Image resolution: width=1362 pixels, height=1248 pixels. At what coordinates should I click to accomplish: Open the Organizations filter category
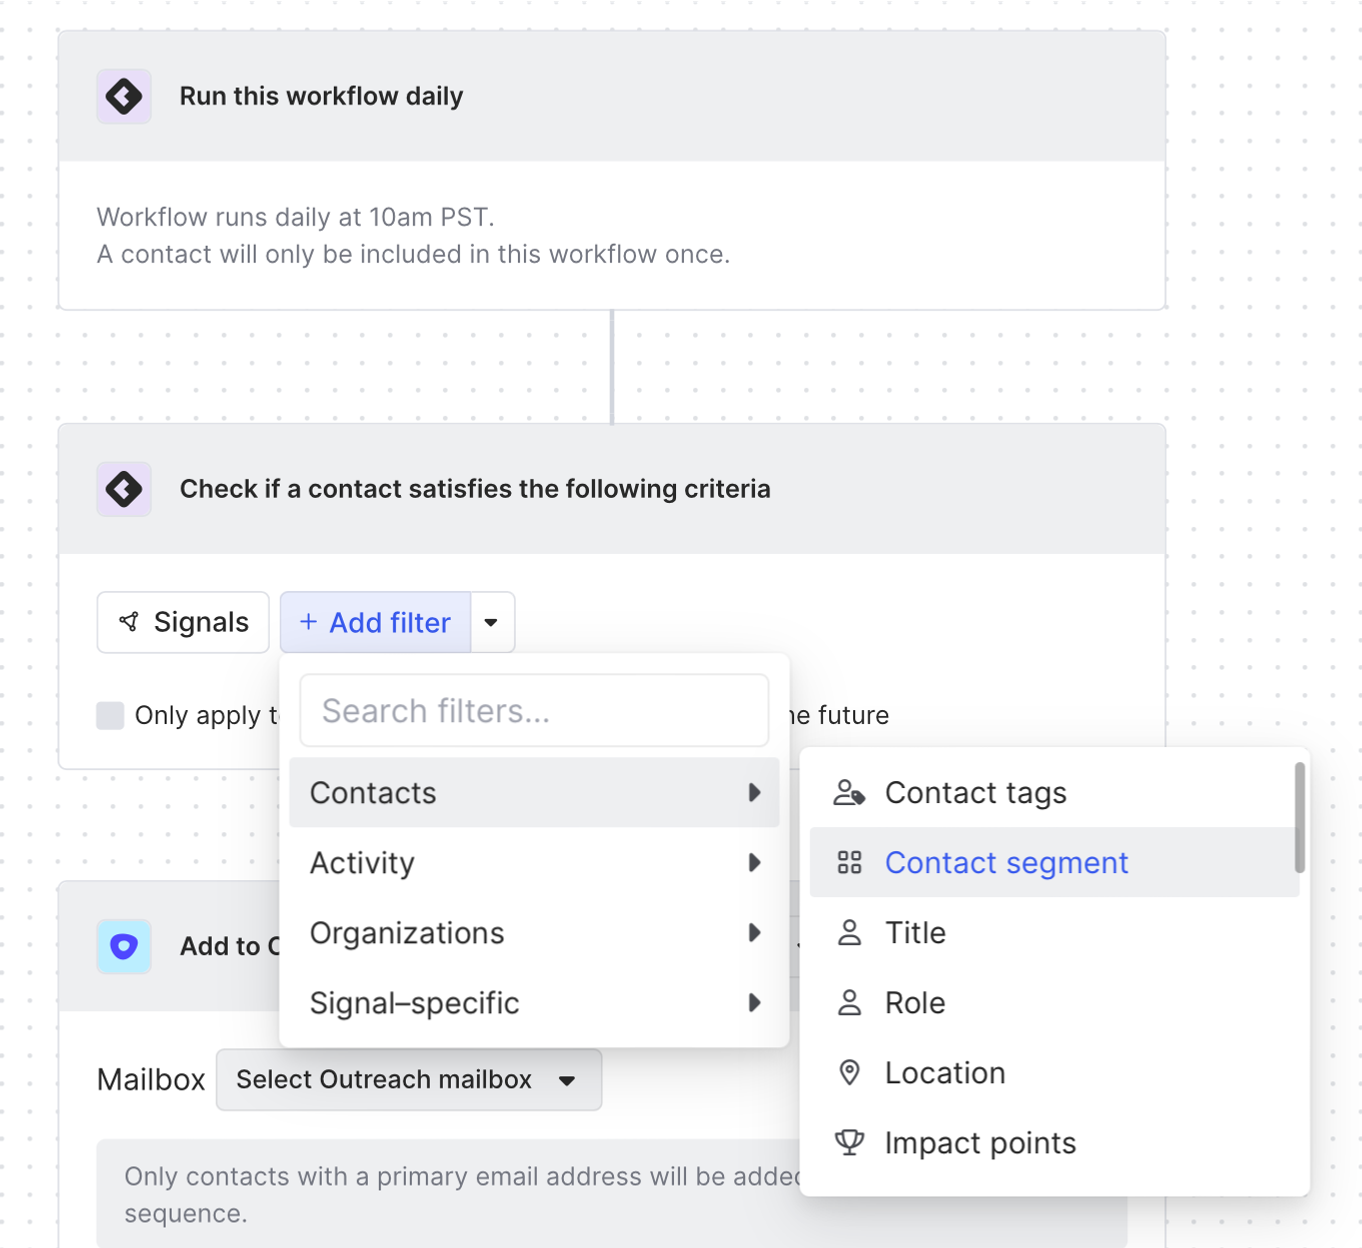(534, 932)
